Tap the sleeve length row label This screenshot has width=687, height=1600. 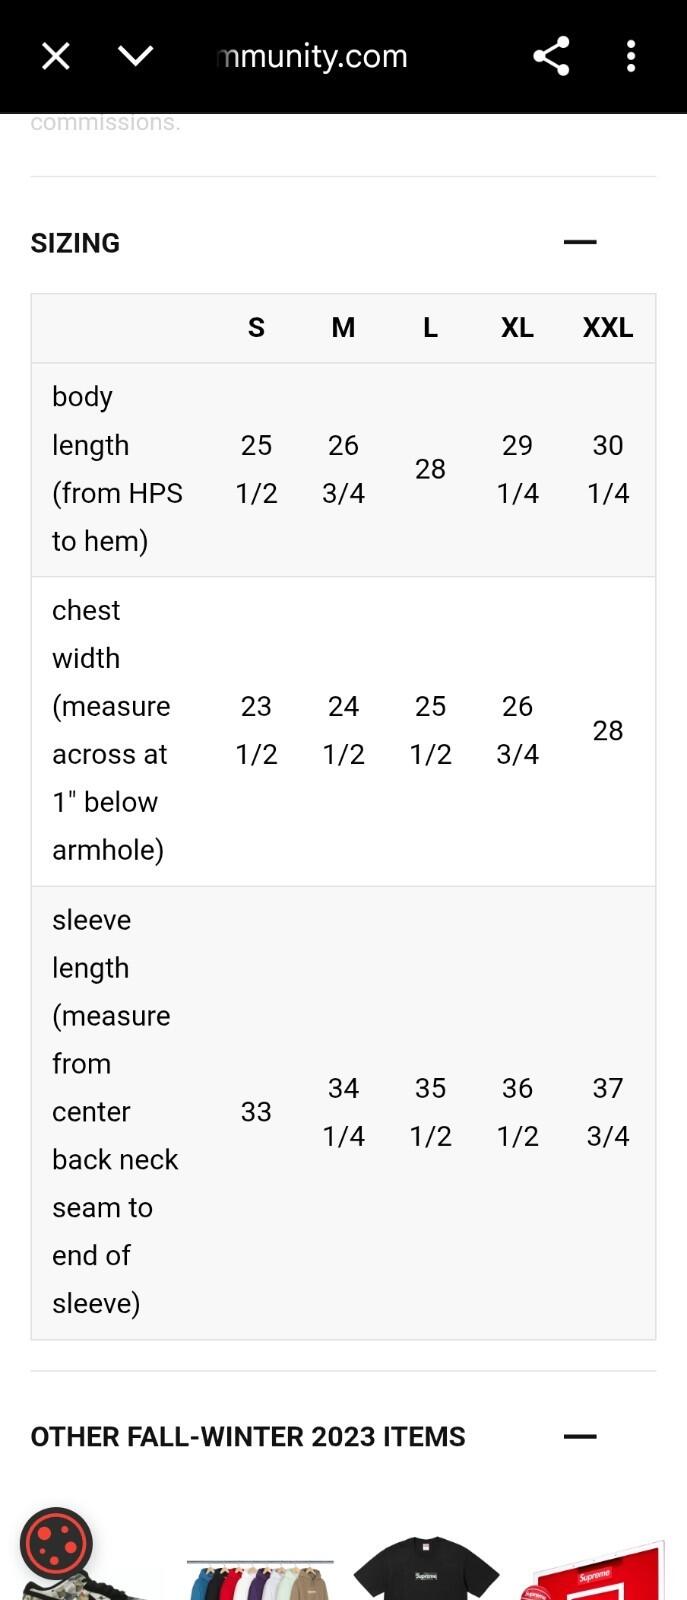click(x=116, y=1112)
